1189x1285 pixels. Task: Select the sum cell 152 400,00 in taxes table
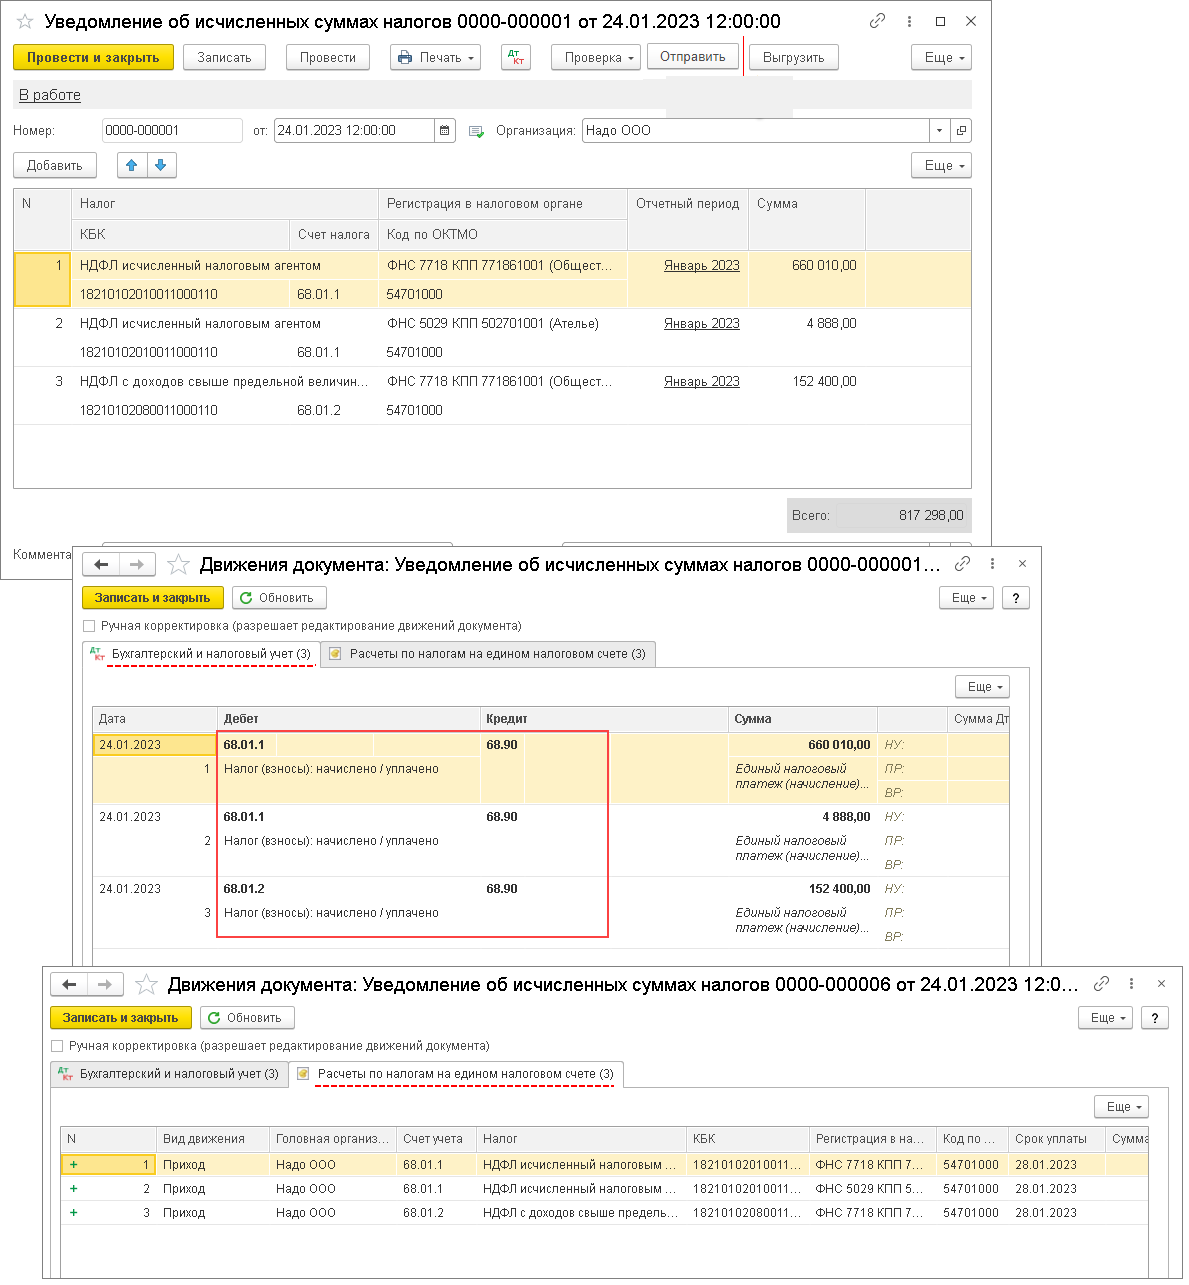(x=806, y=381)
